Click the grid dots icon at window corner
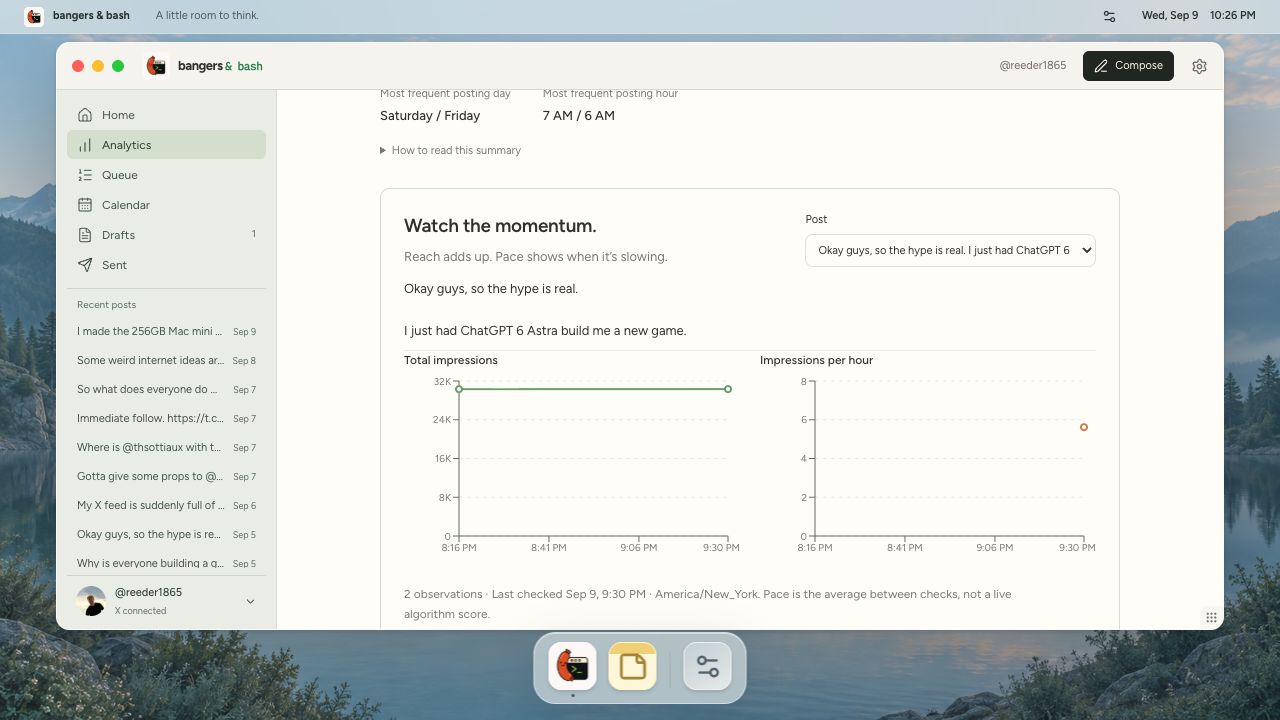The image size is (1280, 720). (1211, 617)
